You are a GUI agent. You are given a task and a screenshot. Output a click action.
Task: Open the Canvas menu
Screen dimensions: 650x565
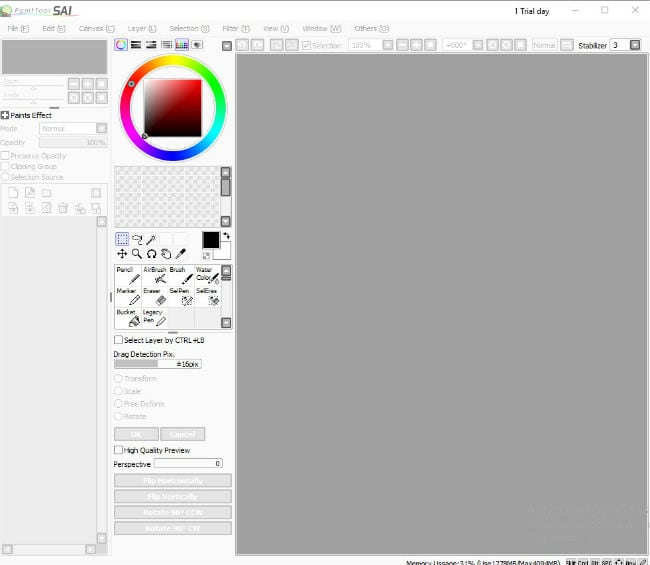[96, 29]
